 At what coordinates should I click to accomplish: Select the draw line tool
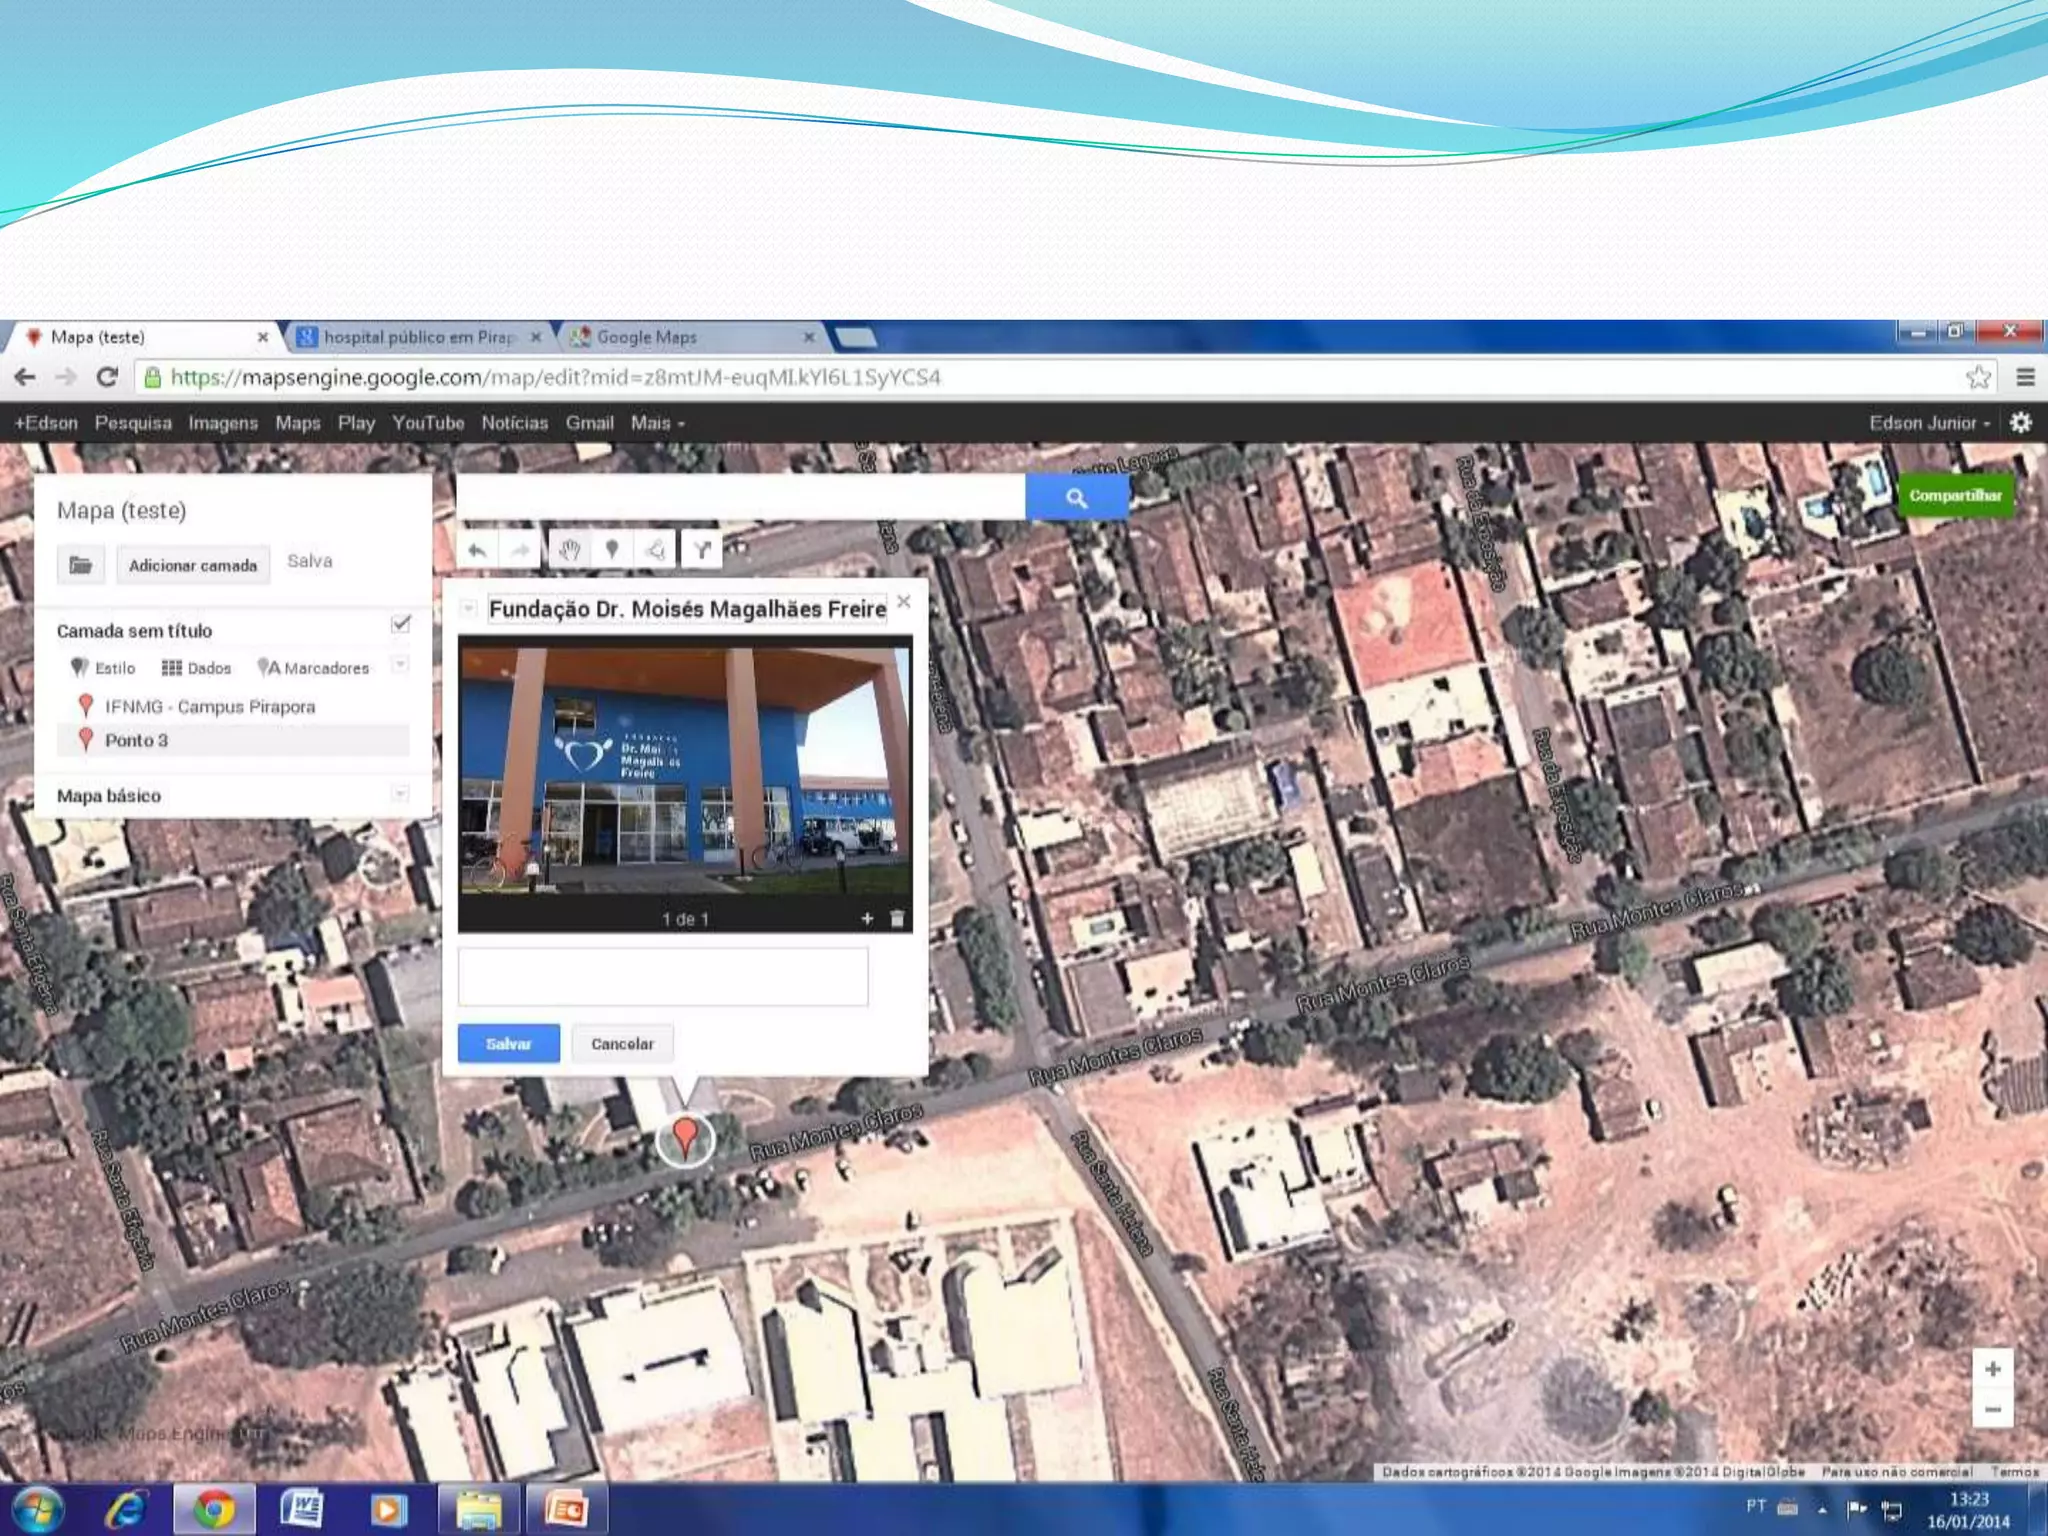[655, 550]
